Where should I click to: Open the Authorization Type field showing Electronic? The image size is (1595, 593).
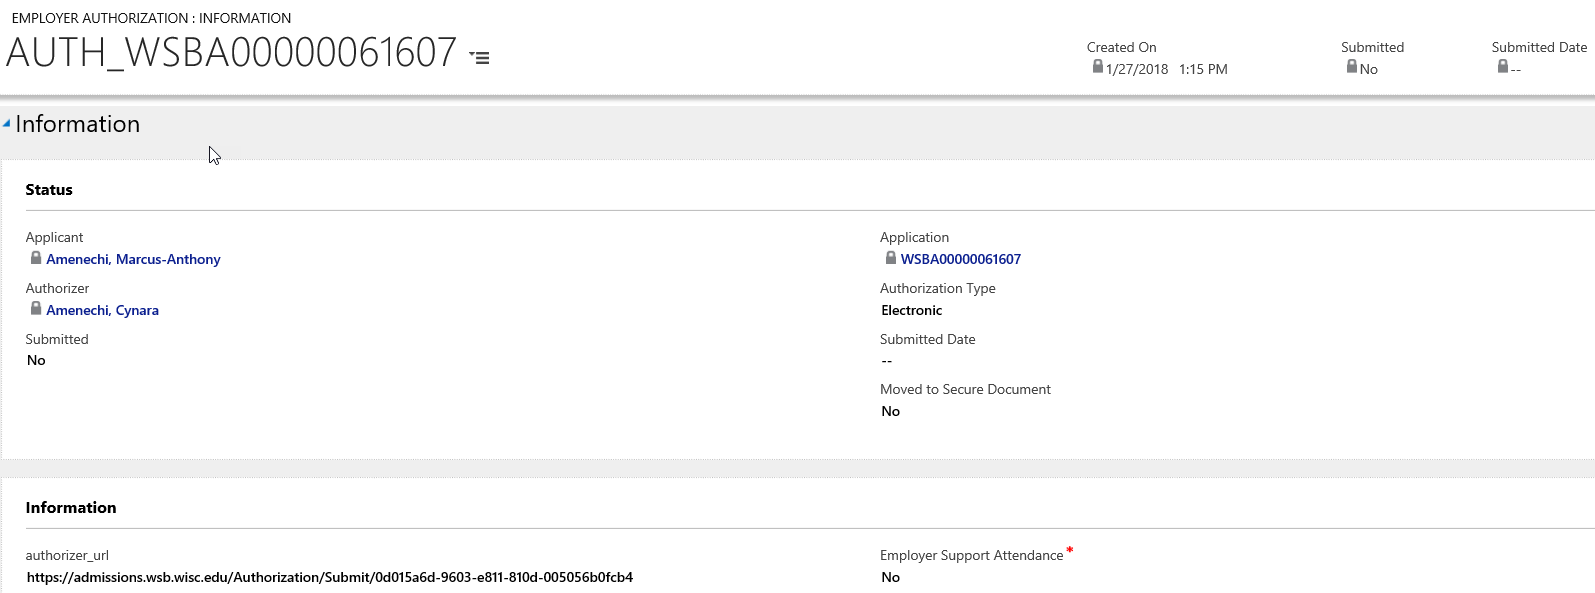[911, 311]
